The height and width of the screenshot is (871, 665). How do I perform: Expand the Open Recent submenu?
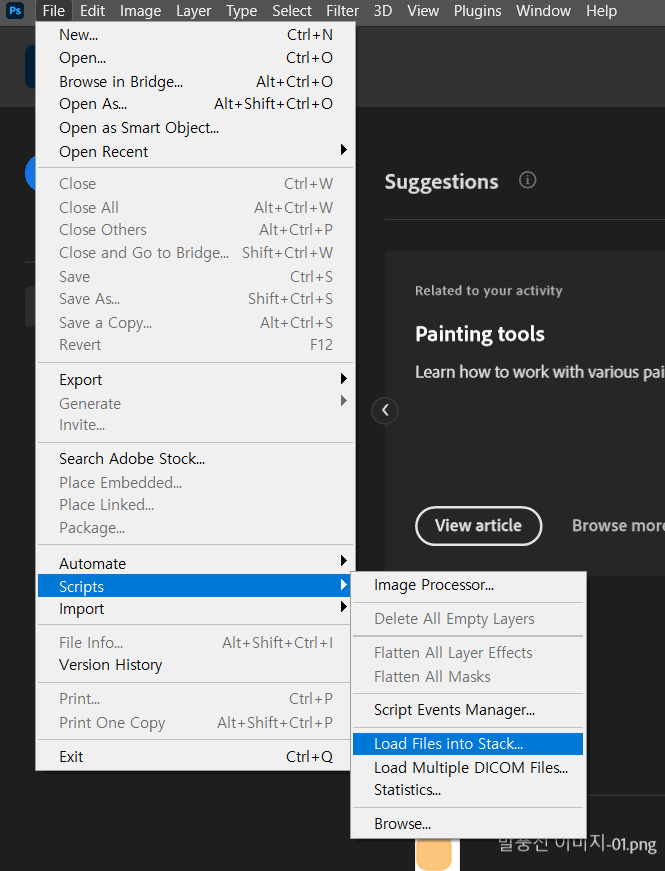[x=196, y=151]
